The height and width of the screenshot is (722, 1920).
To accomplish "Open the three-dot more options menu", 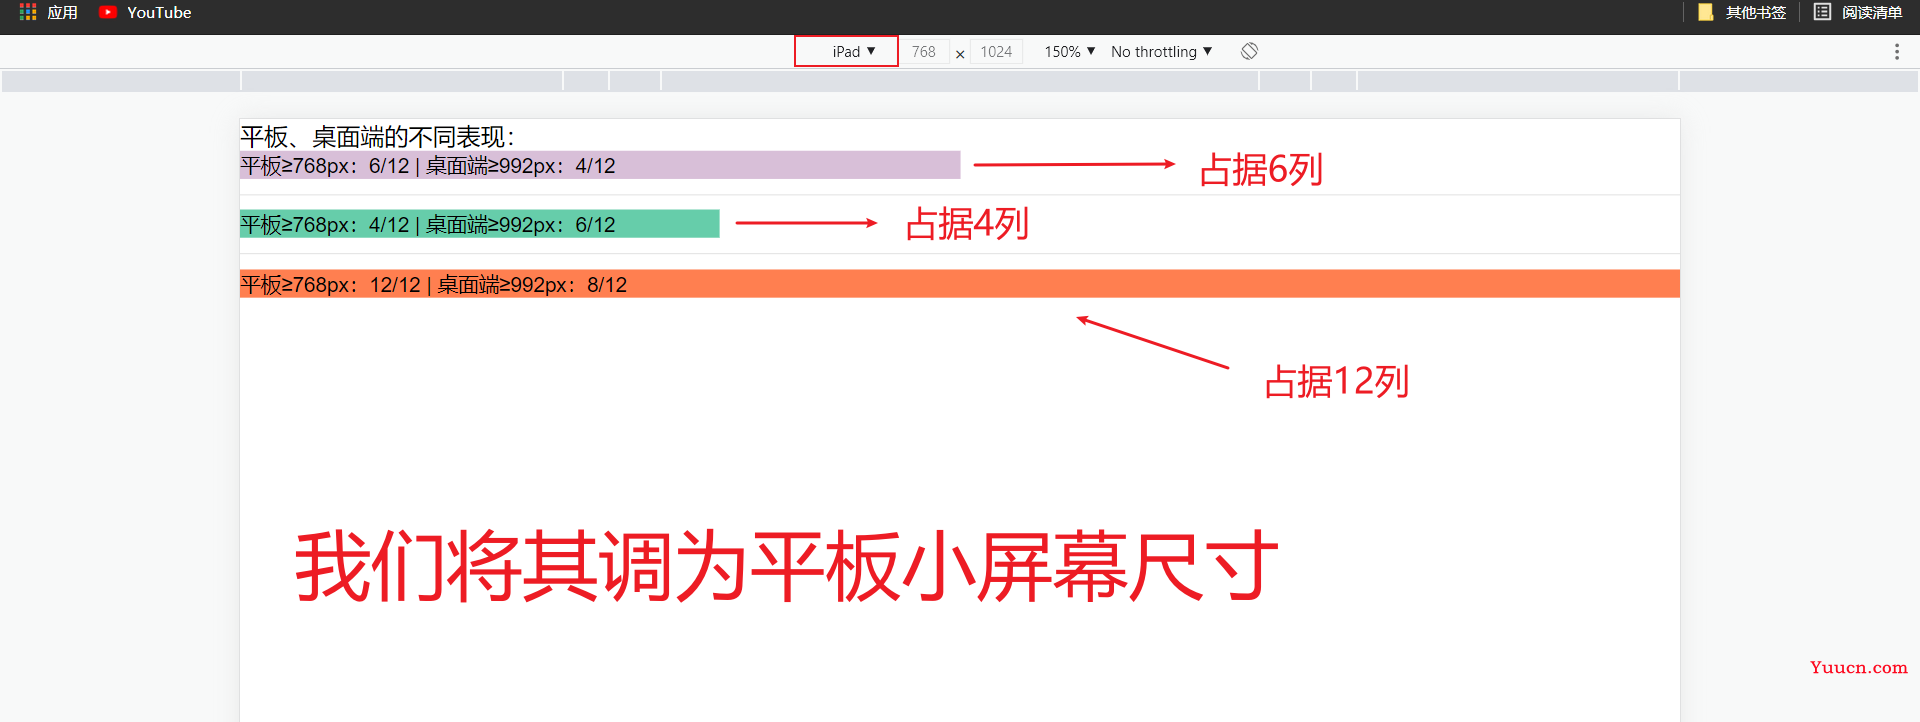I will 1896,51.
